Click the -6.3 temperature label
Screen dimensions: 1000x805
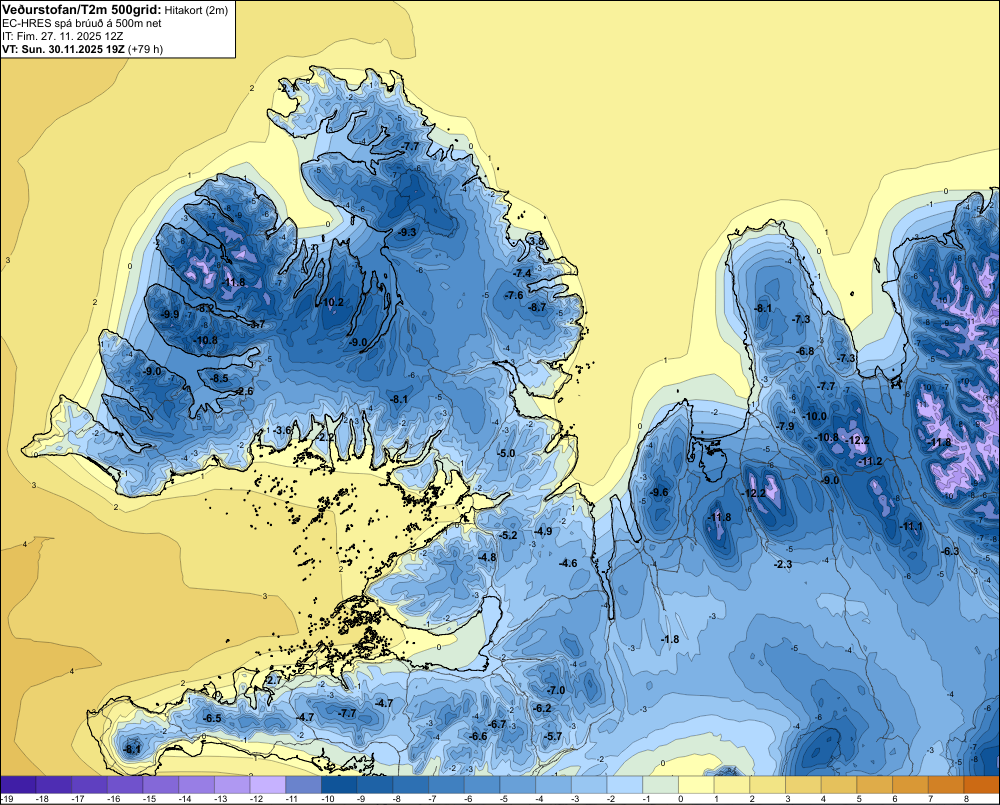(x=950, y=552)
